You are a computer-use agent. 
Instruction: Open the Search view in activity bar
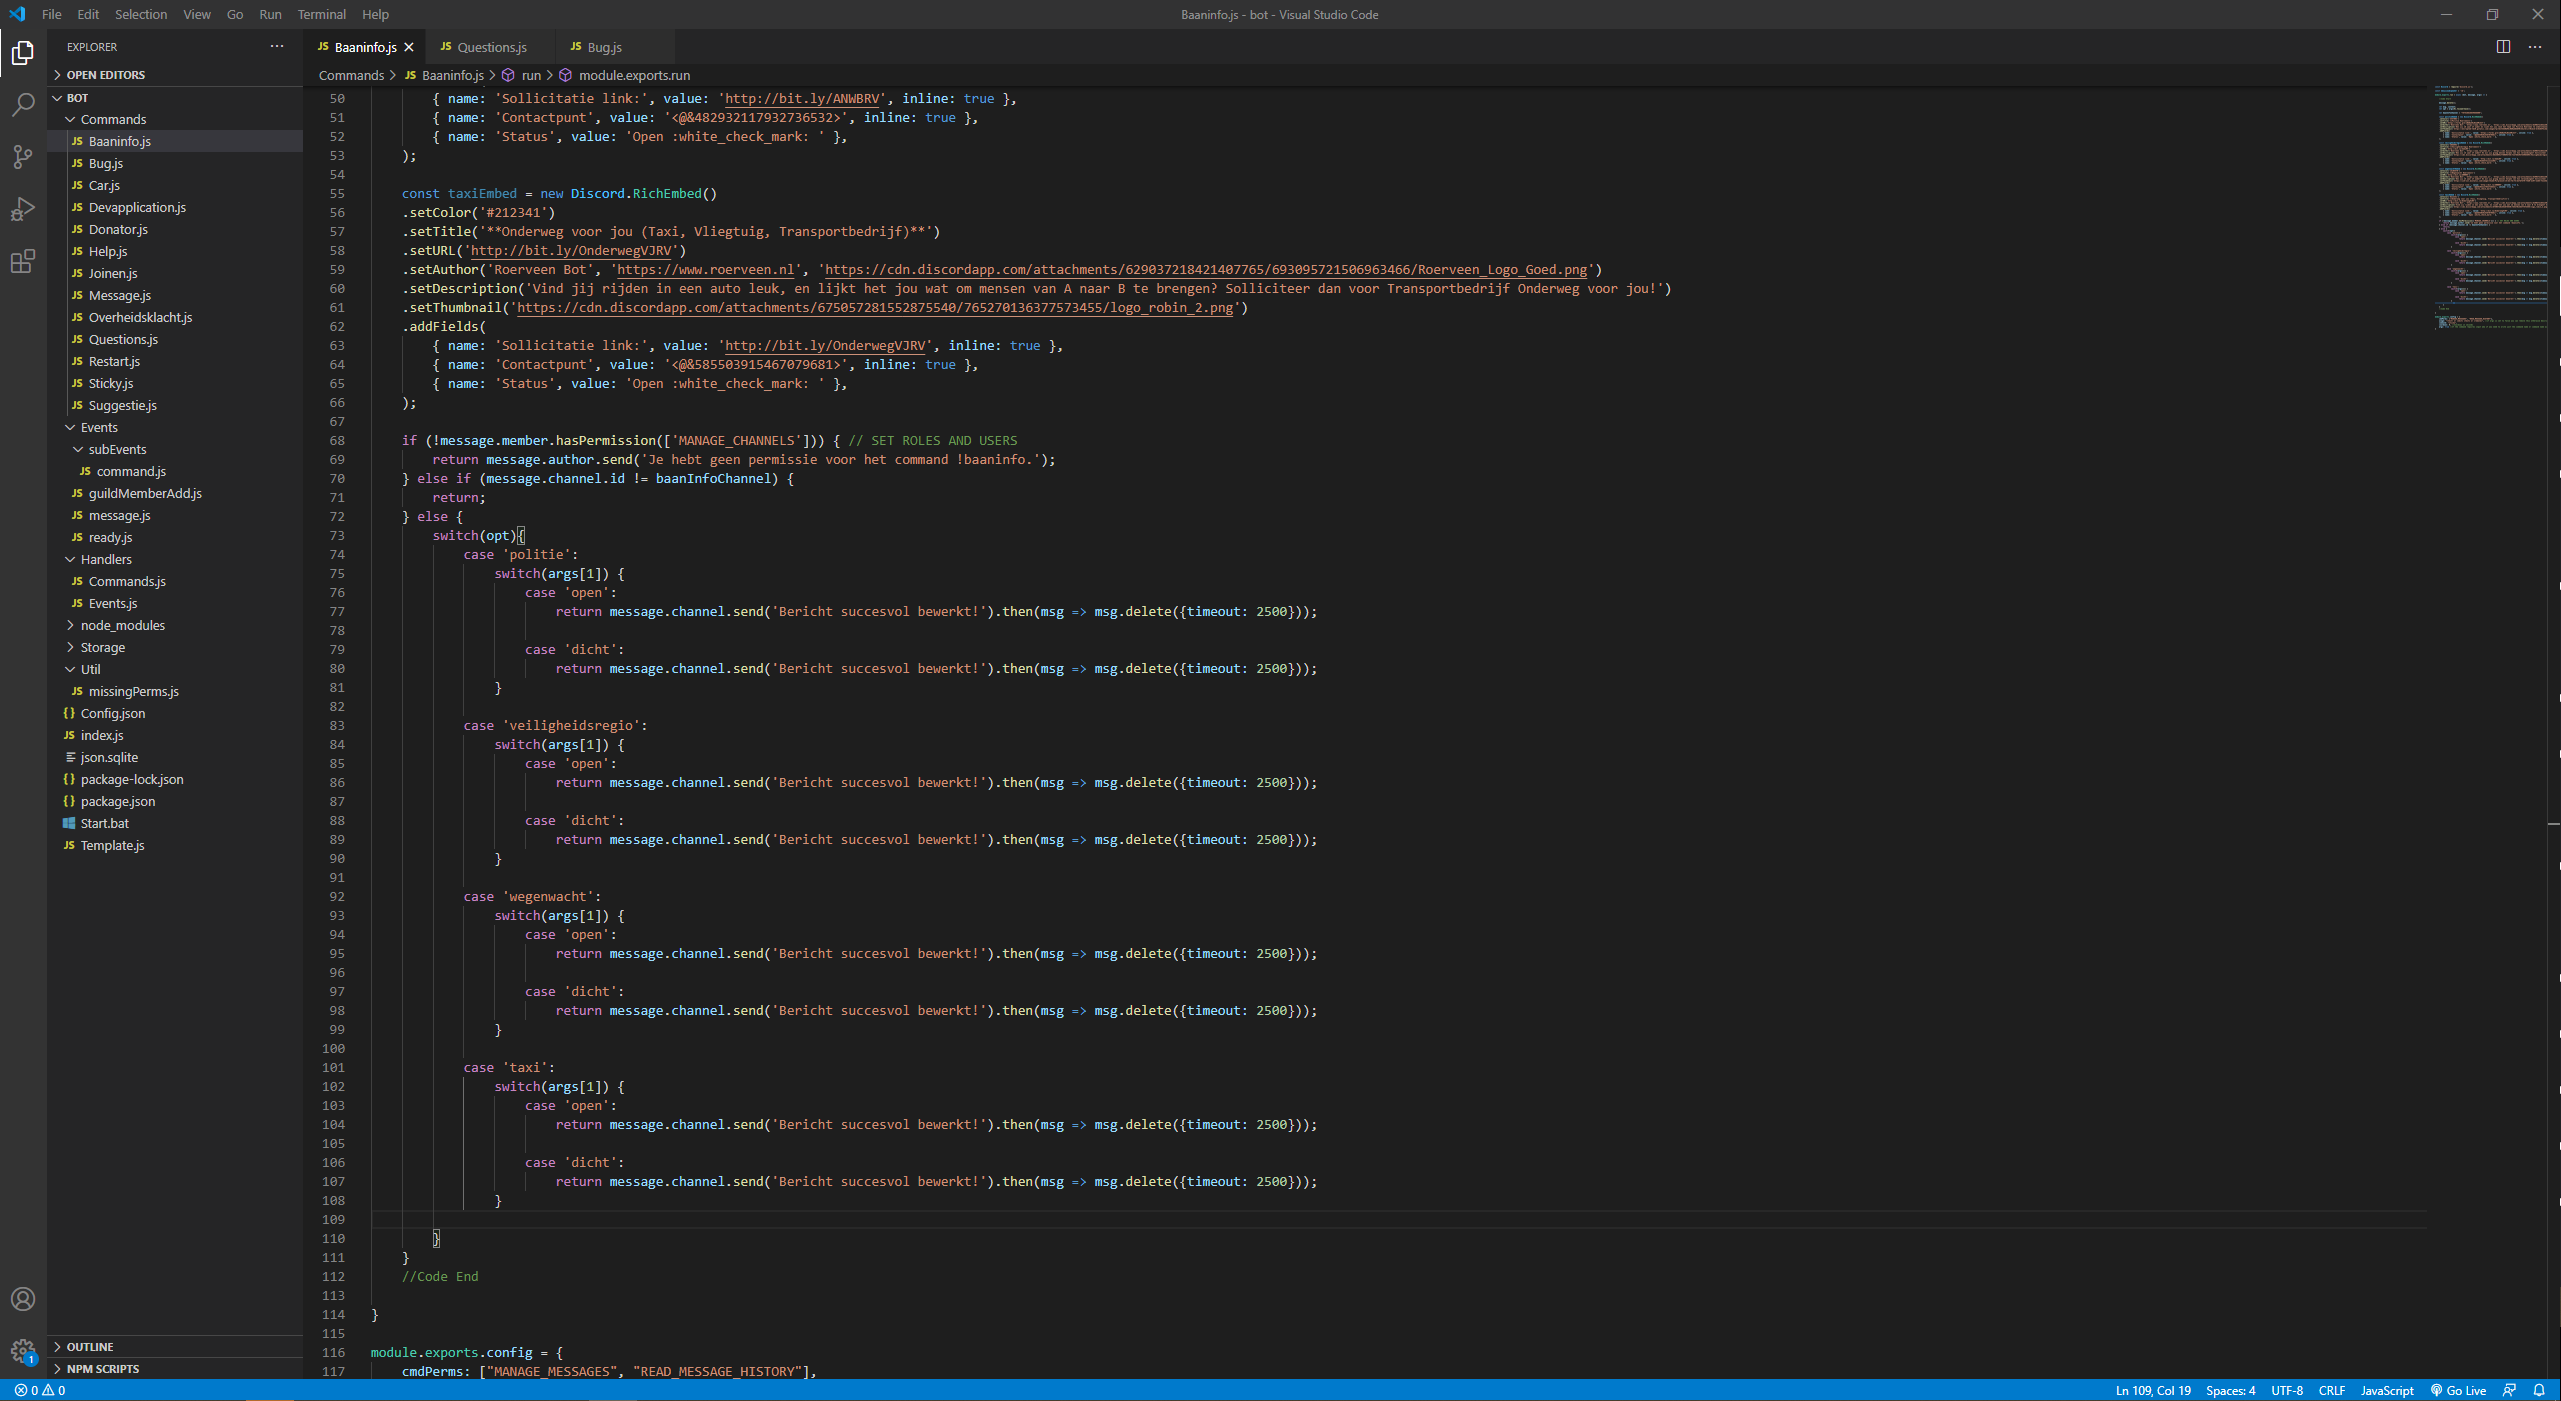click(23, 104)
